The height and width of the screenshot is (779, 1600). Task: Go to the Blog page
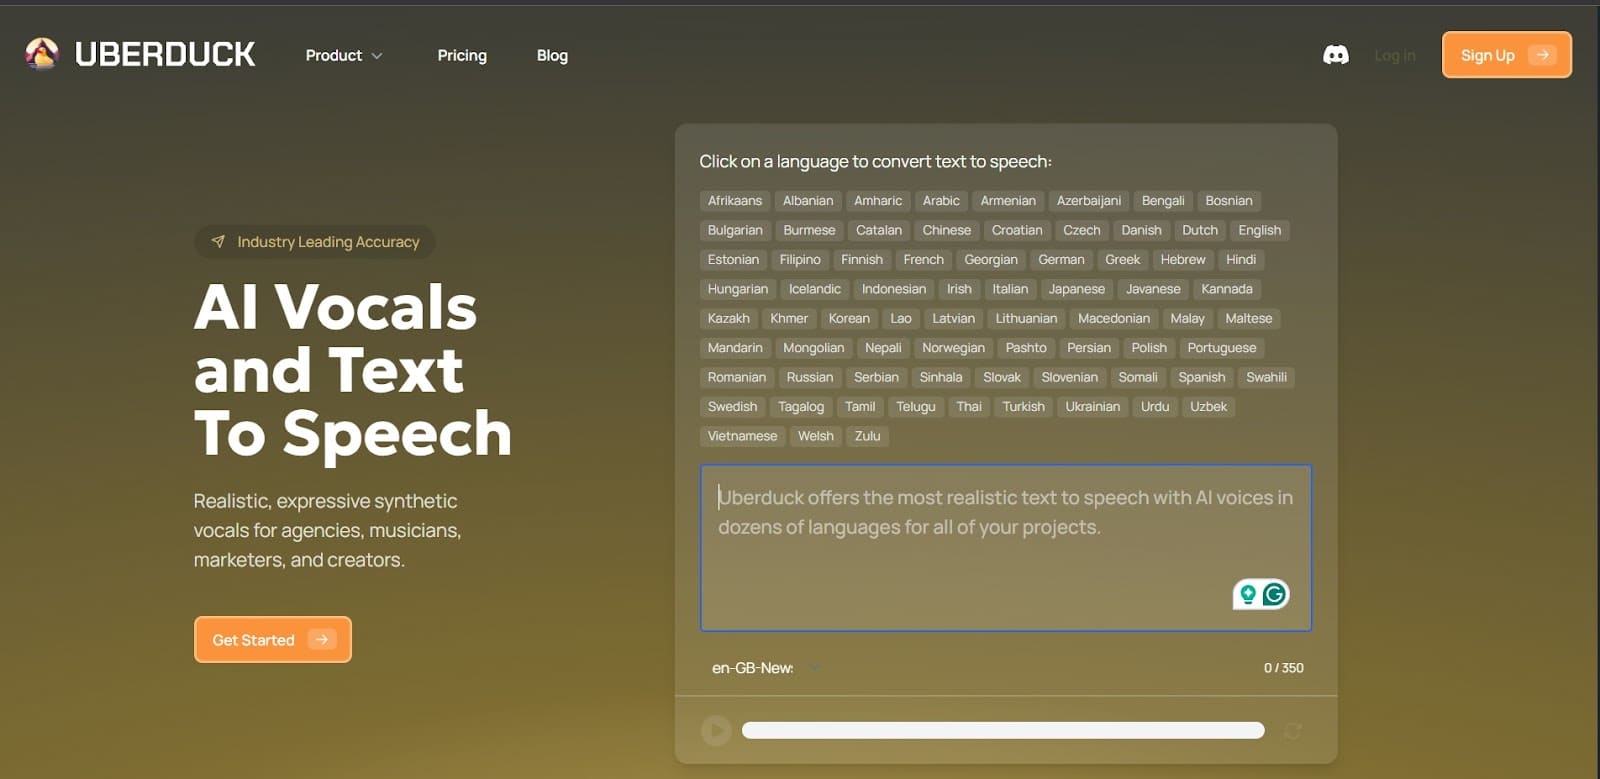pos(552,56)
